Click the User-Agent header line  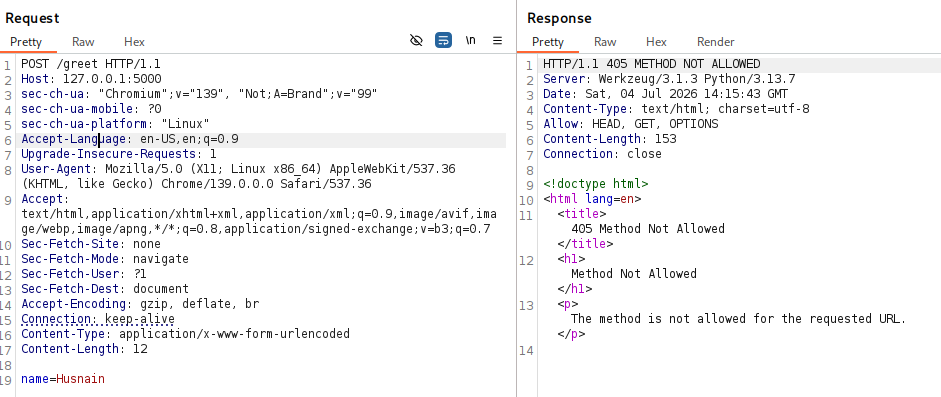pyautogui.click(x=238, y=176)
